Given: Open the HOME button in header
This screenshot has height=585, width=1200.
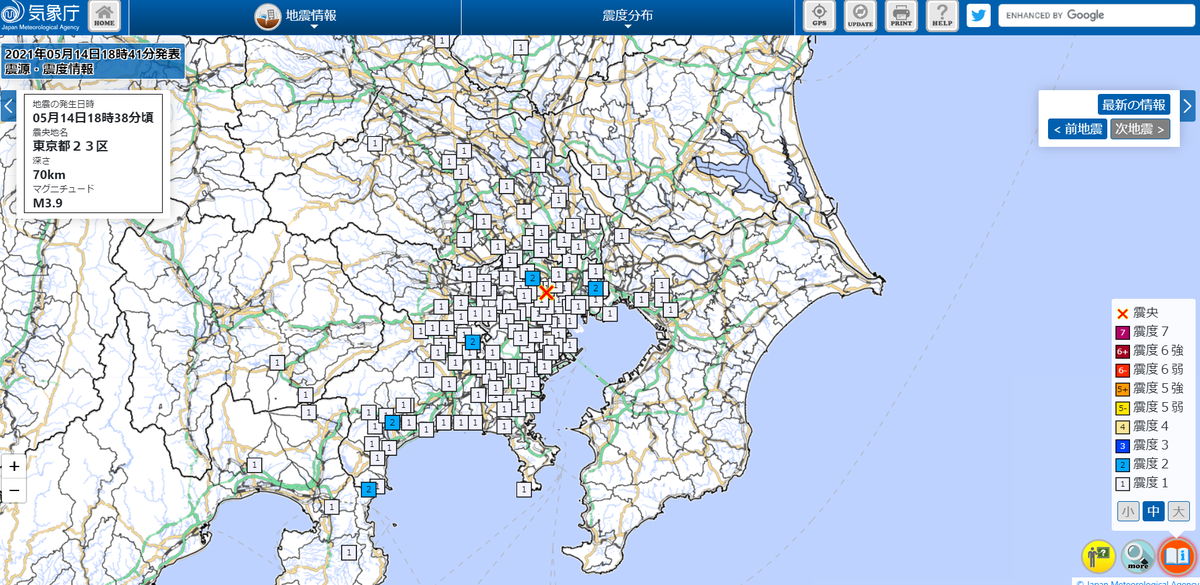Looking at the screenshot, I should pyautogui.click(x=104, y=16).
